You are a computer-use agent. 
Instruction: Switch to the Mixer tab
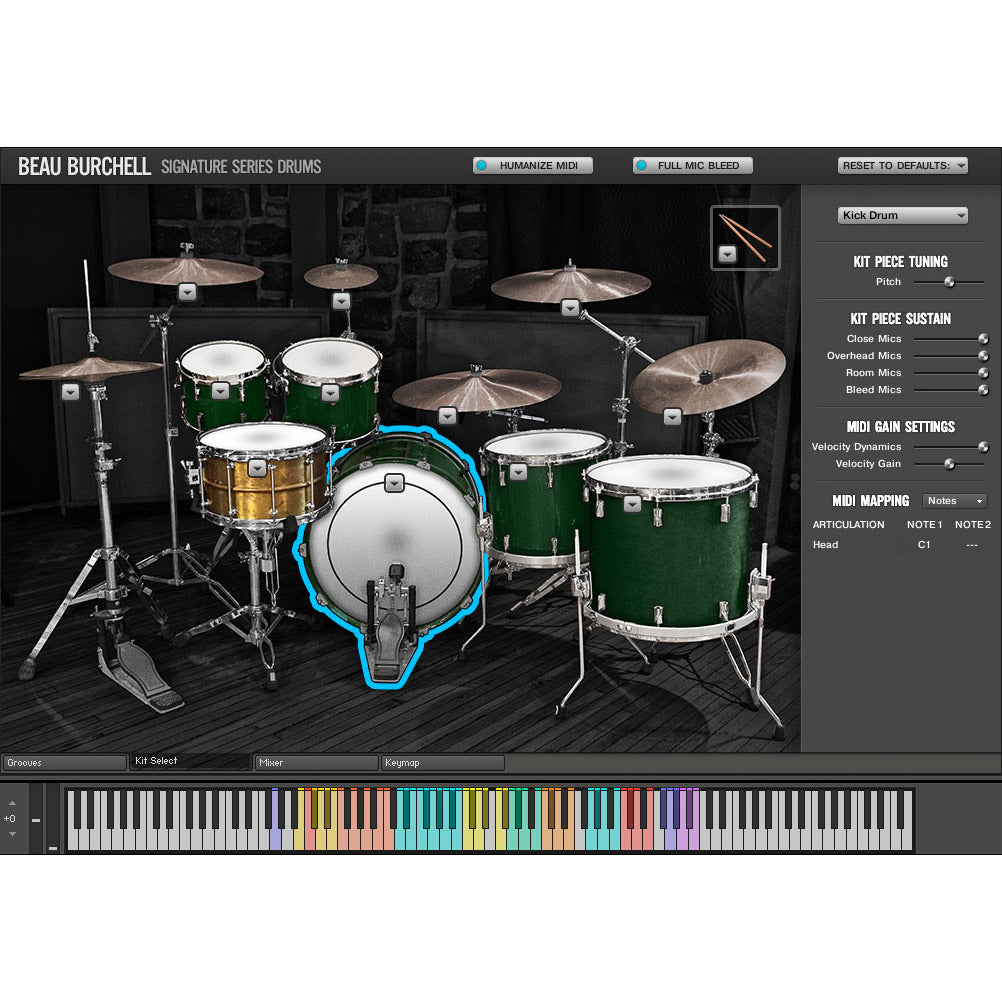(314, 762)
